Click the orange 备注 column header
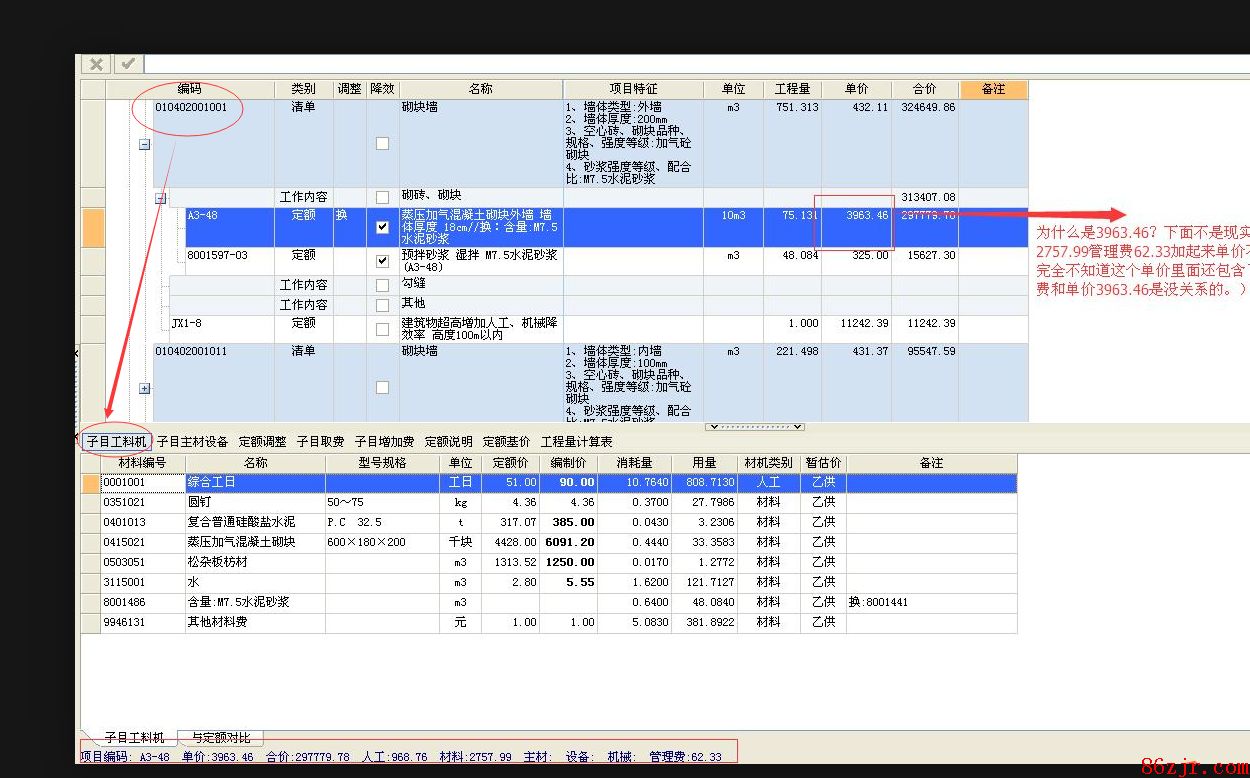The width and height of the screenshot is (1250, 778). click(x=993, y=89)
